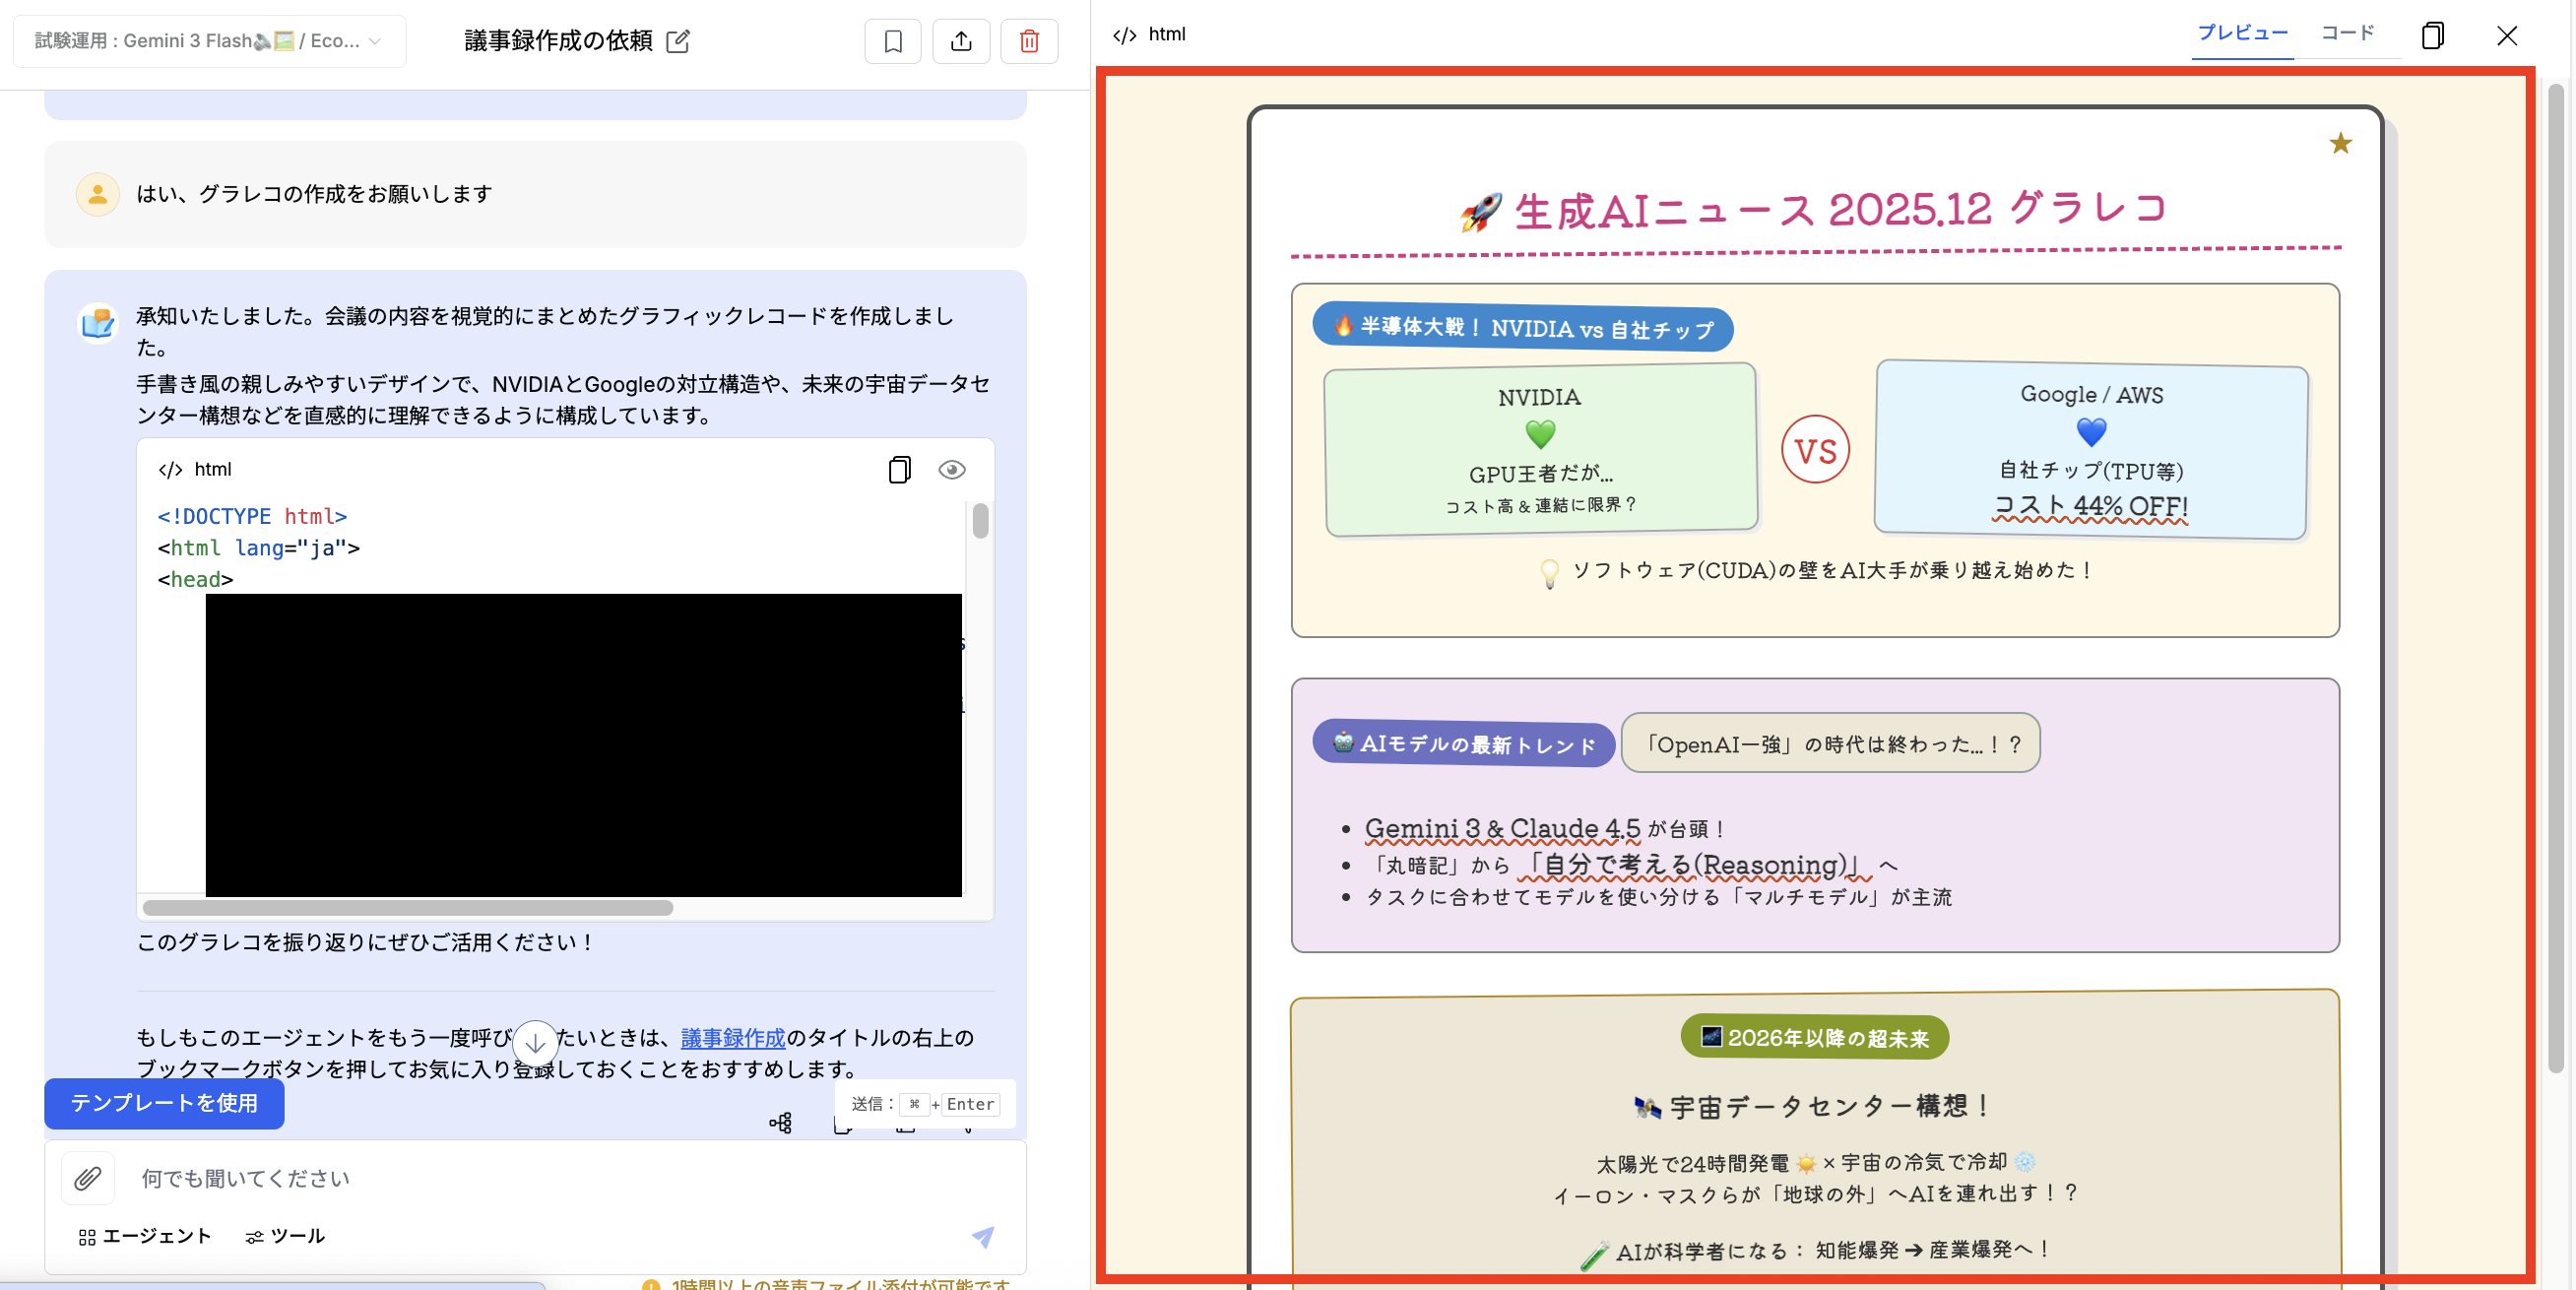This screenshot has width=2576, height=1290.
Task: Click the star icon in the preview card
Action: (x=2340, y=144)
